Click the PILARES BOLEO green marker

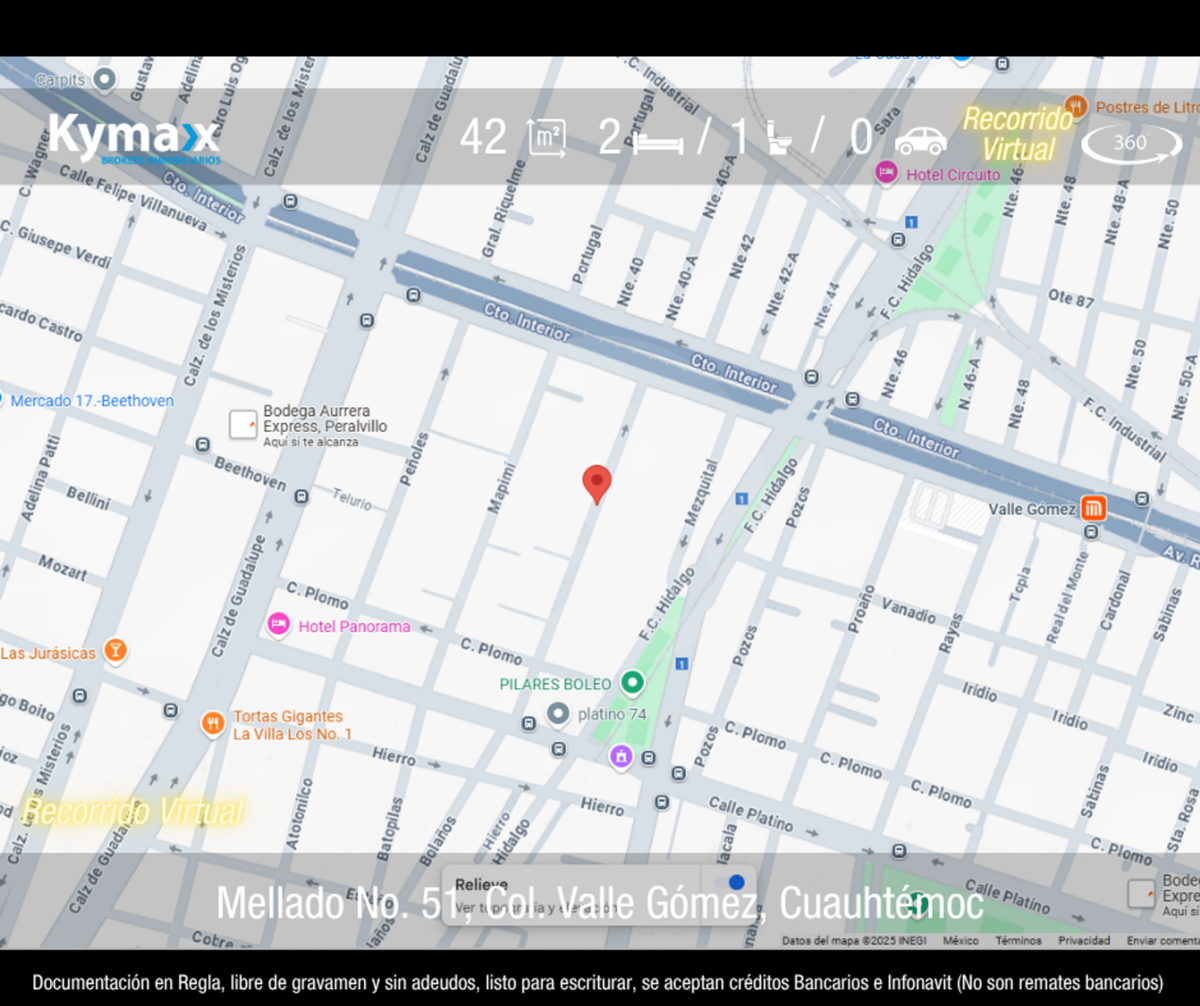tap(632, 684)
